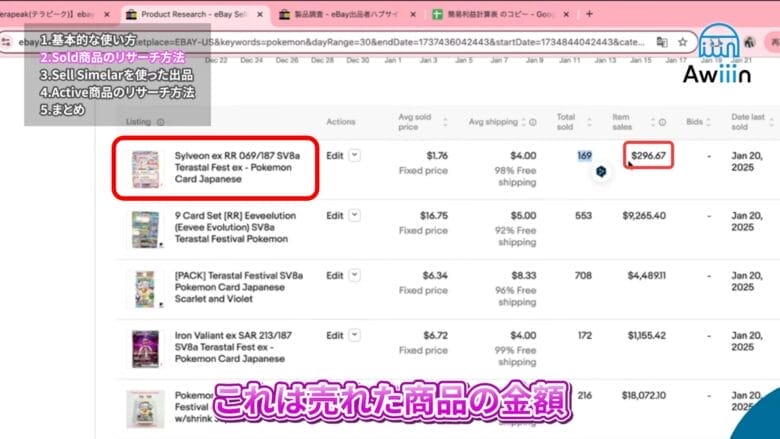
Task: Click the blue extension icon below 169
Action: tap(601, 172)
